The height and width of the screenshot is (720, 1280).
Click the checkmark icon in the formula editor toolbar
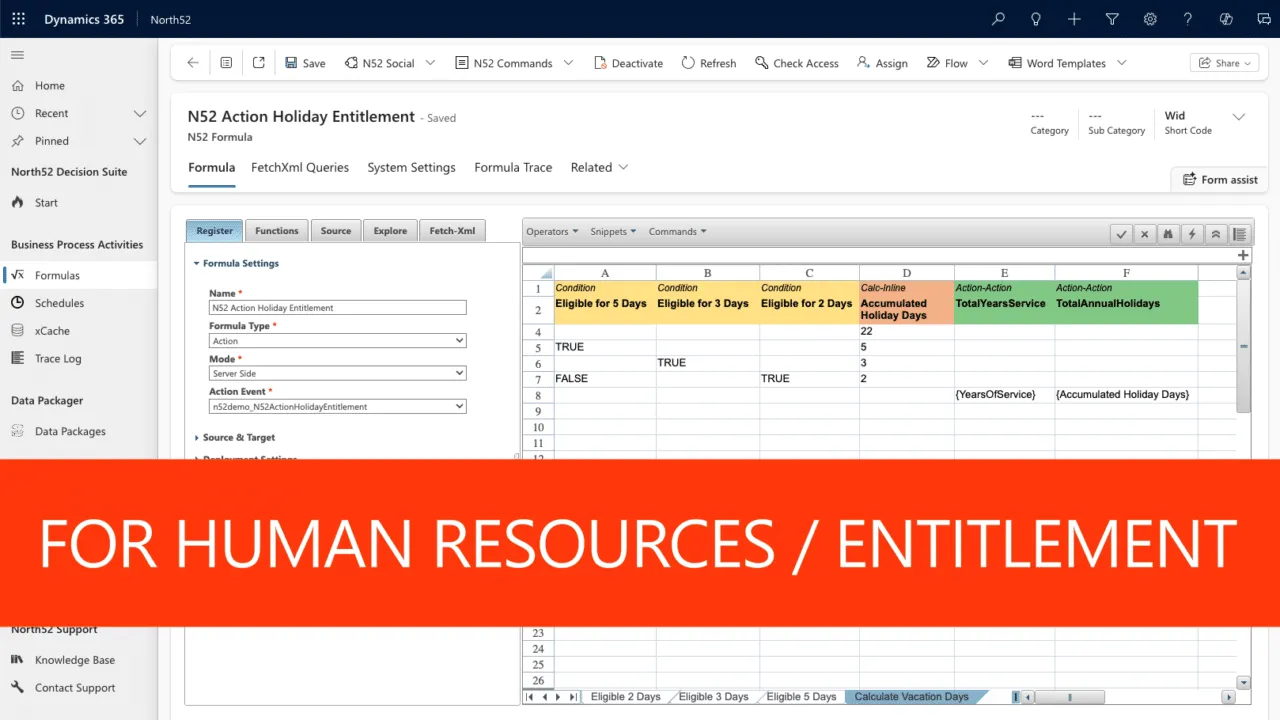tap(1122, 234)
